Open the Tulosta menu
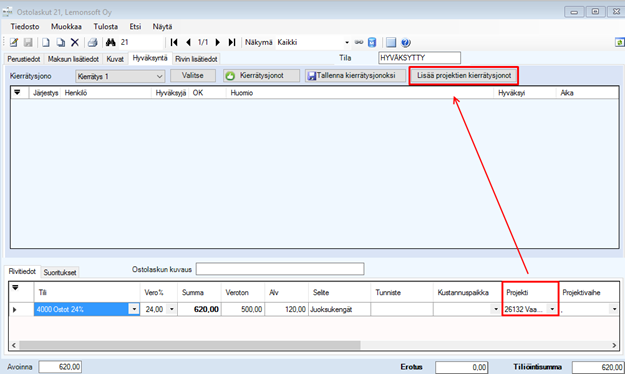This screenshot has height=374, width=625. [x=106, y=27]
